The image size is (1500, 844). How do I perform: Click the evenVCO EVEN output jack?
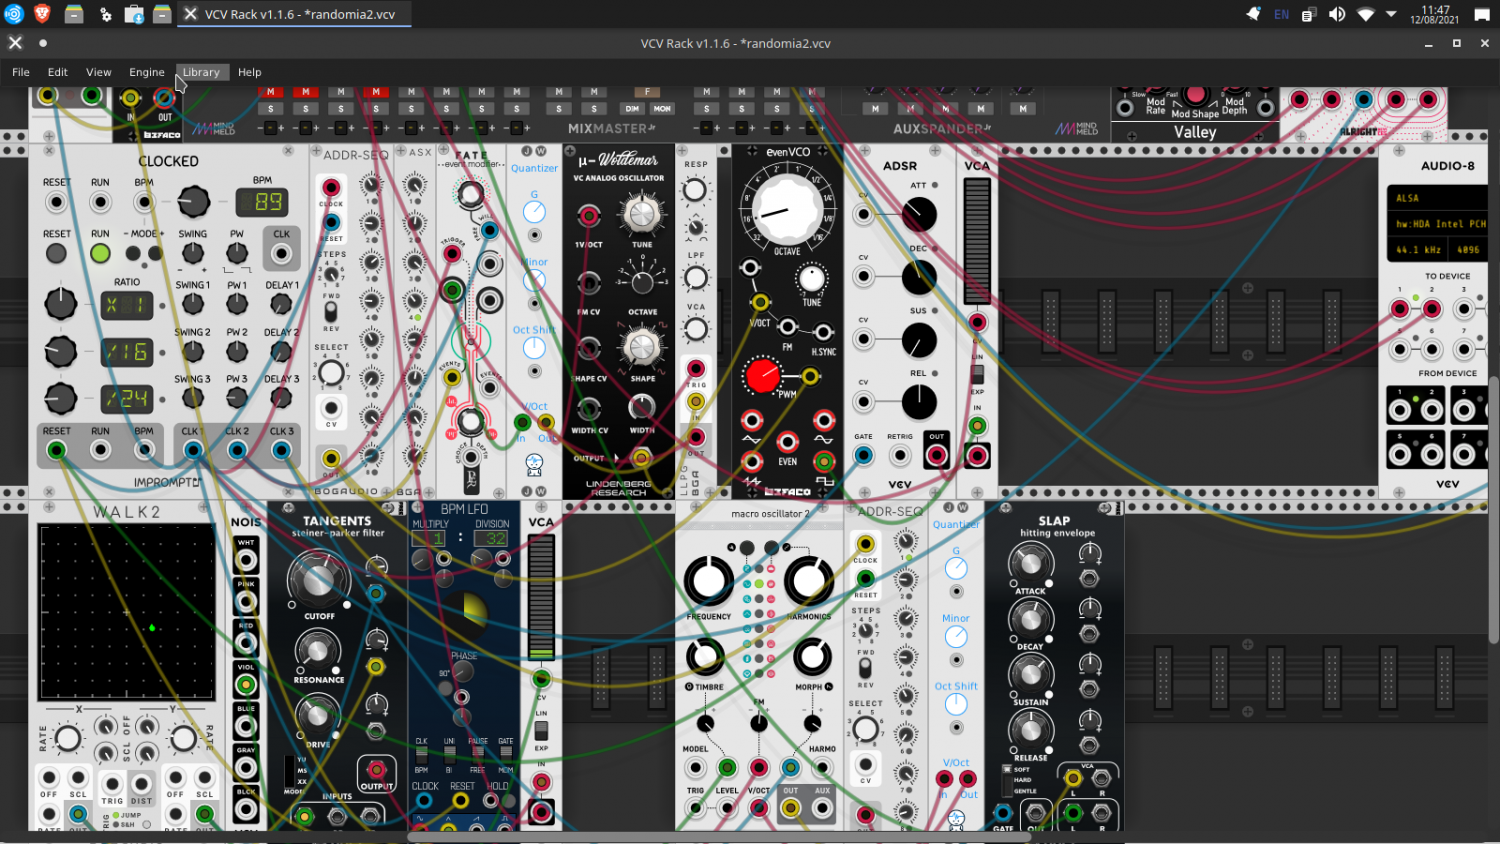click(x=788, y=442)
